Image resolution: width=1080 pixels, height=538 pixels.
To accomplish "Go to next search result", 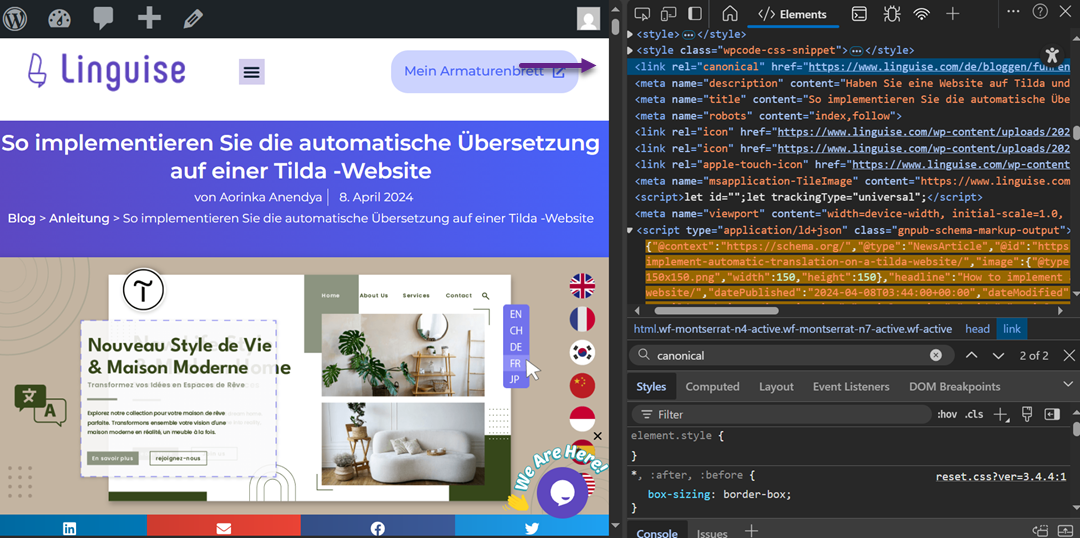I will pos(998,355).
